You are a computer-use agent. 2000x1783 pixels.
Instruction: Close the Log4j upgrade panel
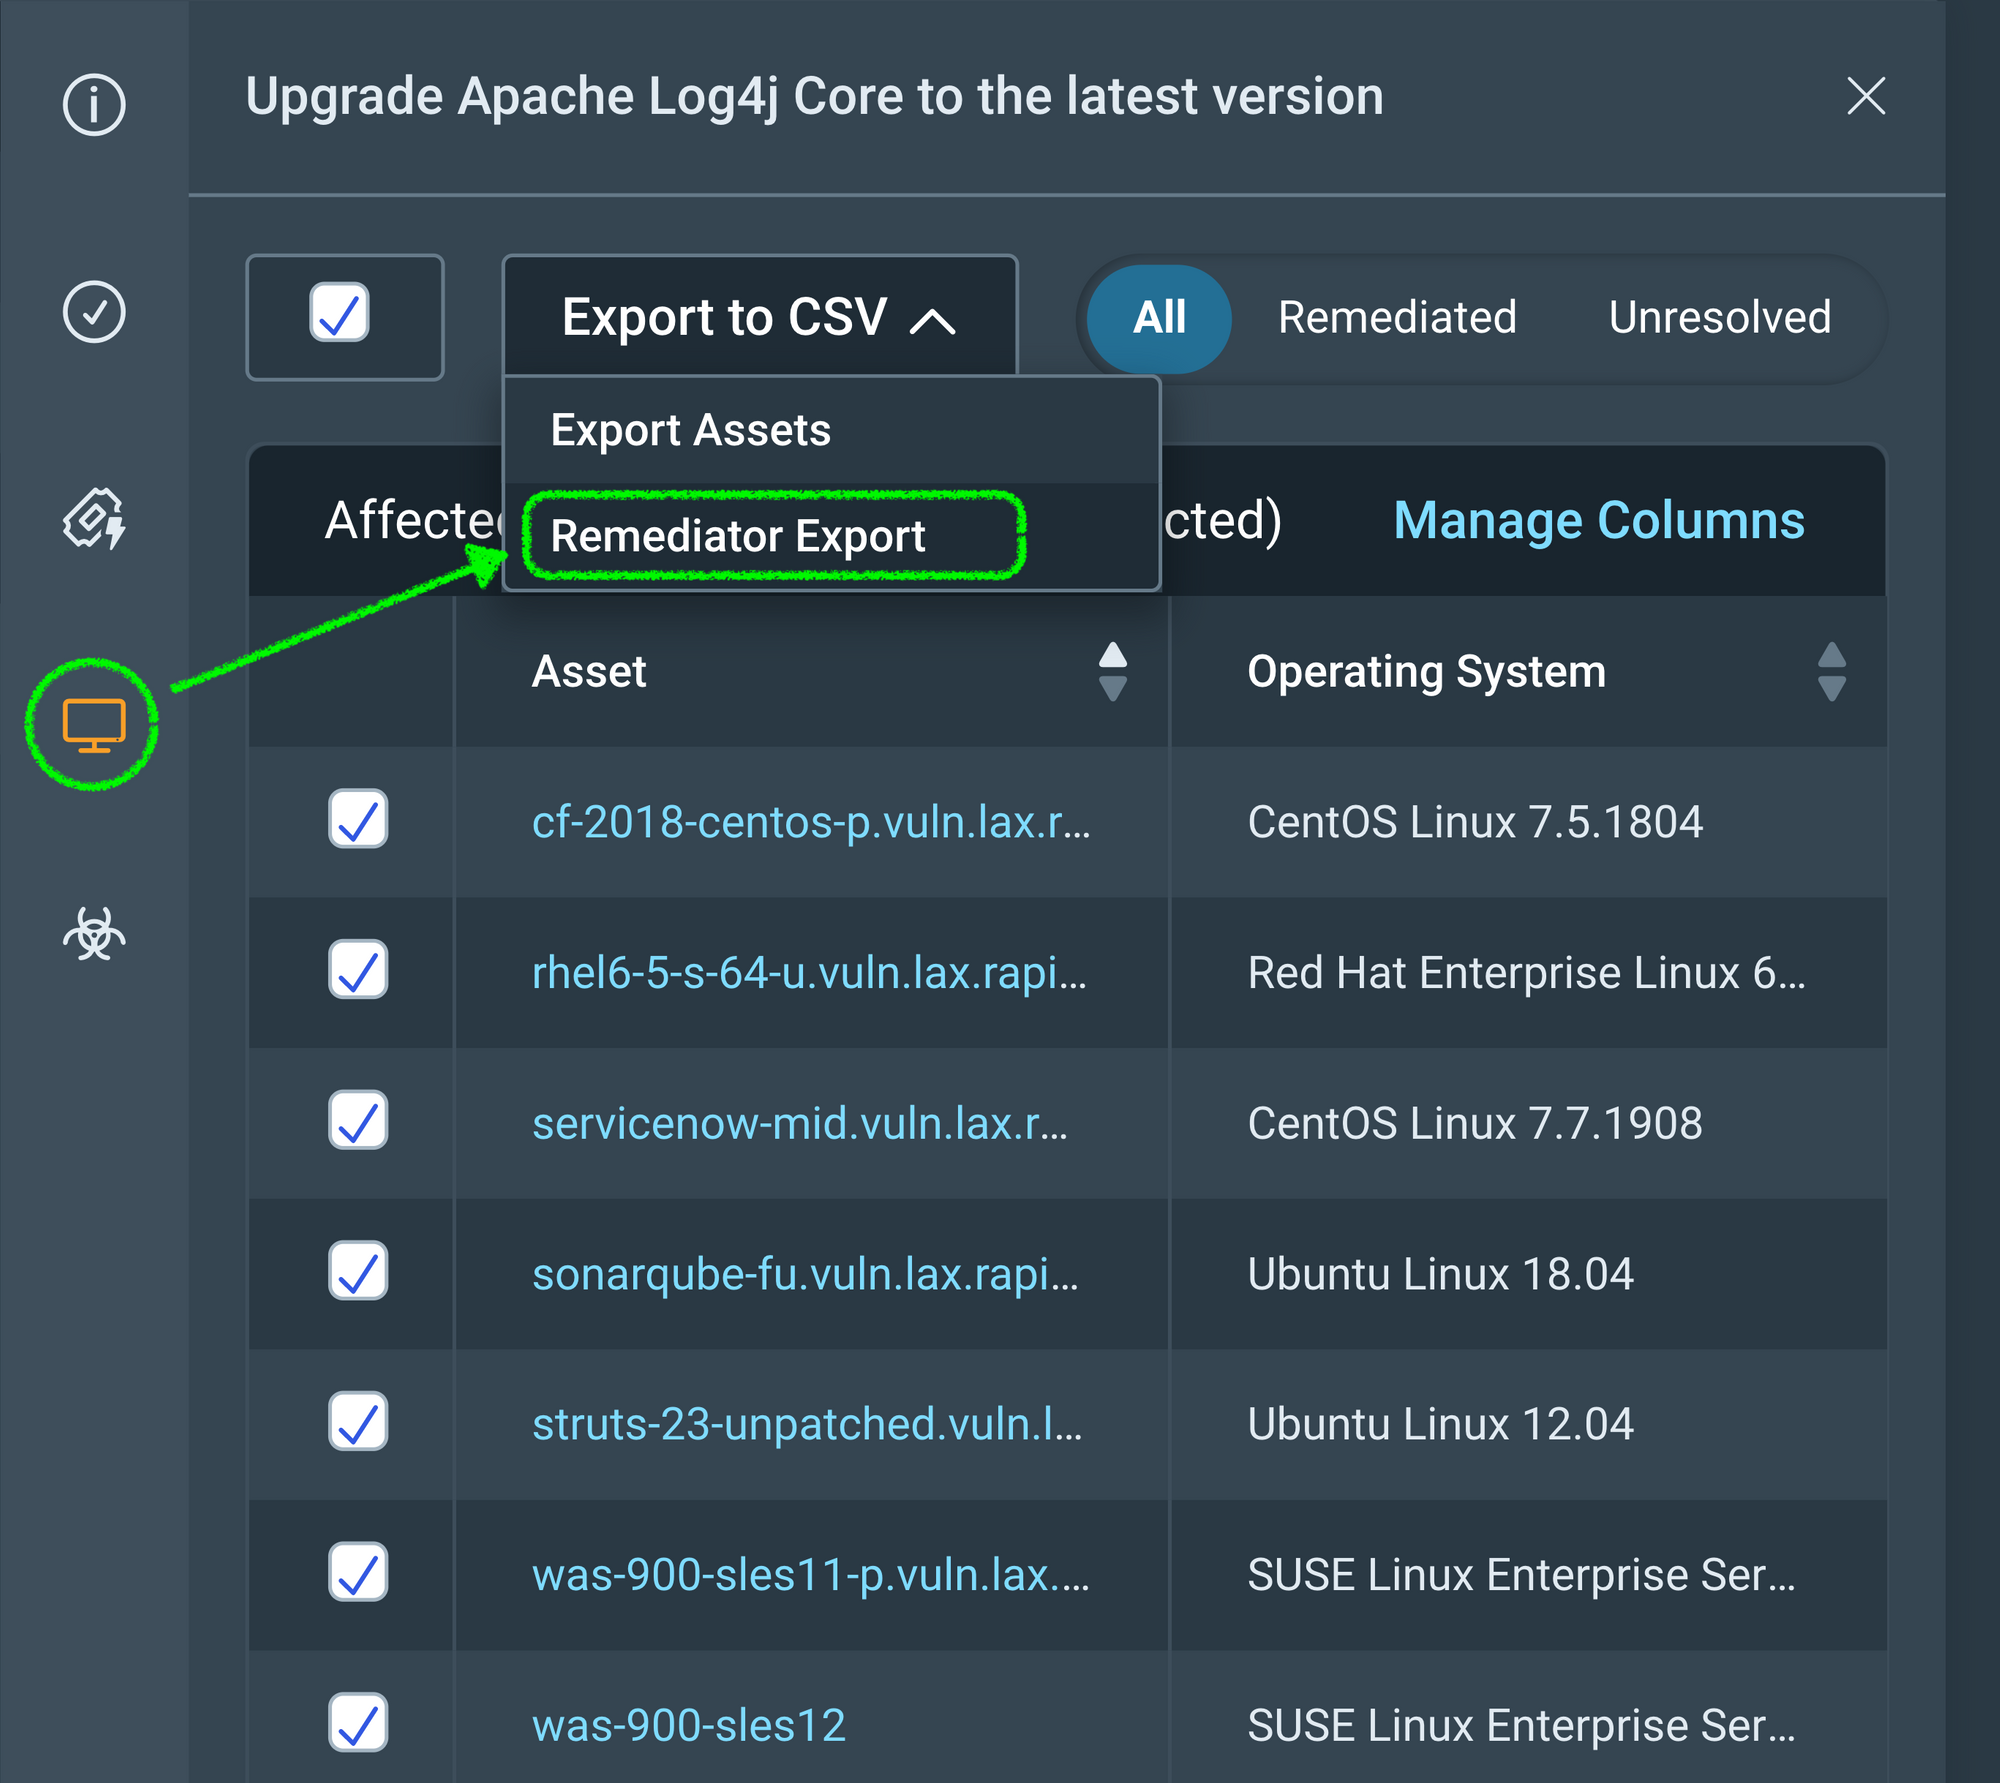[x=1866, y=97]
